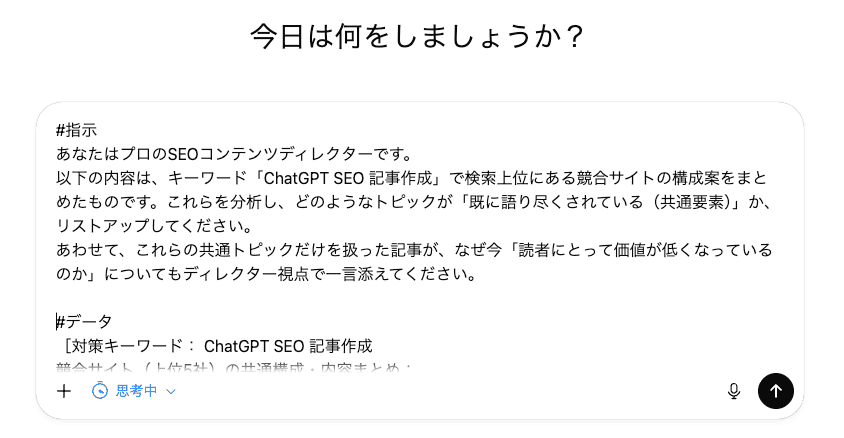Click the microphone dictation icon
Image resolution: width=844 pixels, height=438 pixels.
click(734, 391)
